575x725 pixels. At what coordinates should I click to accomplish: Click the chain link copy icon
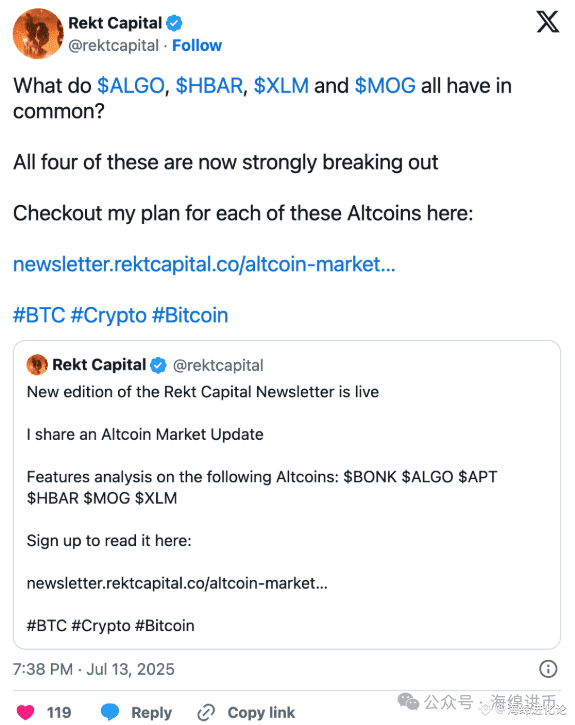tap(206, 713)
